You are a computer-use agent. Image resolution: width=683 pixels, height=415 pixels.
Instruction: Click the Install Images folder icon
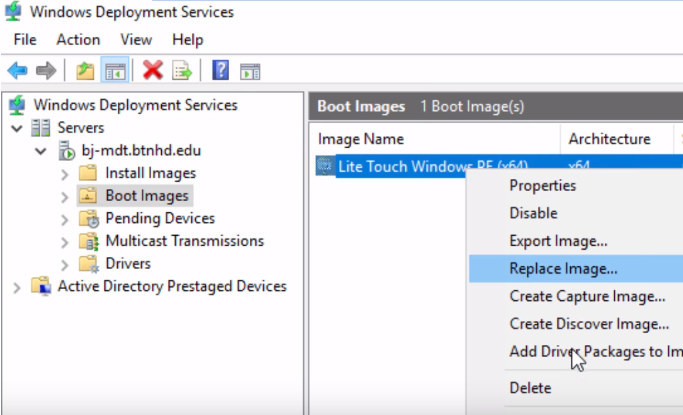[88, 173]
